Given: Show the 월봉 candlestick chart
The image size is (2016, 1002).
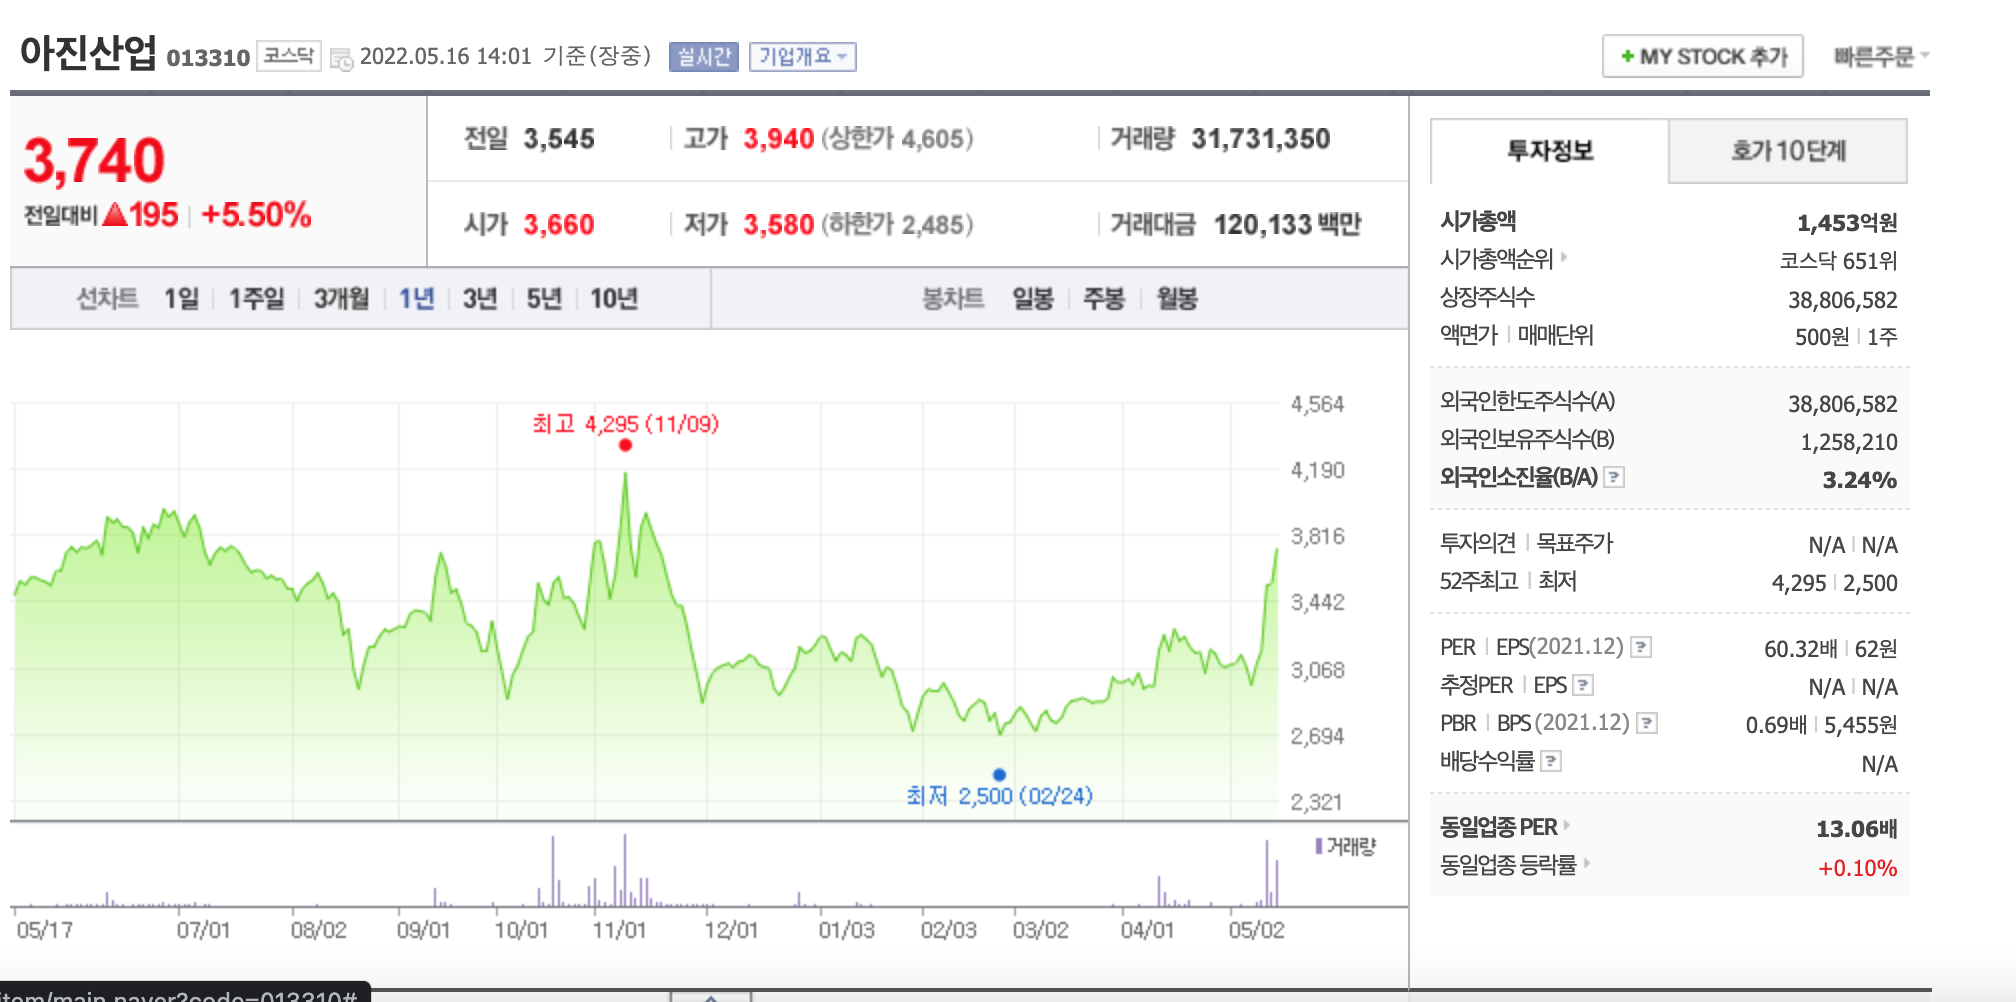Looking at the screenshot, I should (1177, 298).
